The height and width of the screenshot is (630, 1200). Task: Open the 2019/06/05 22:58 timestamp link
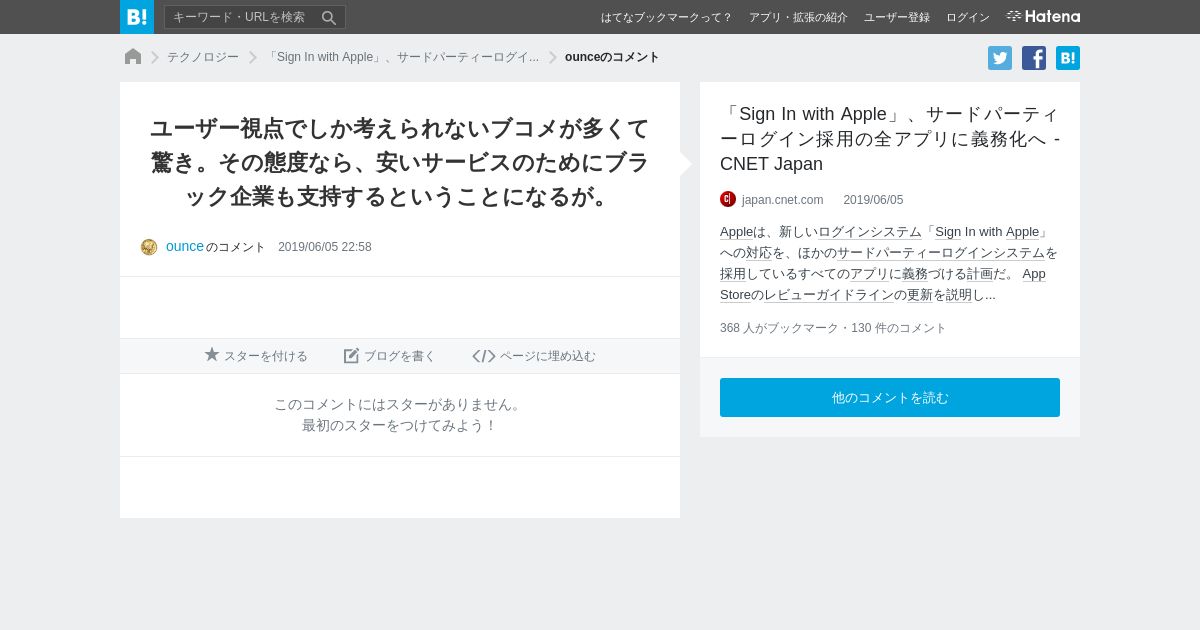[325, 247]
